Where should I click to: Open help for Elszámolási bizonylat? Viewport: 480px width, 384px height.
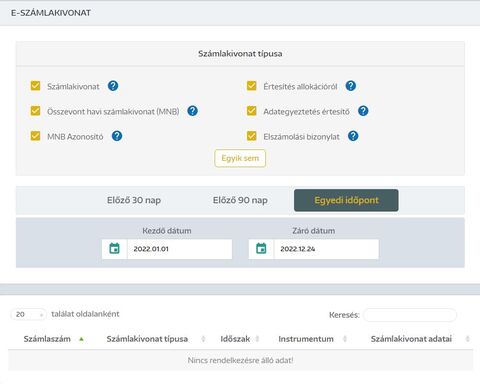click(353, 136)
